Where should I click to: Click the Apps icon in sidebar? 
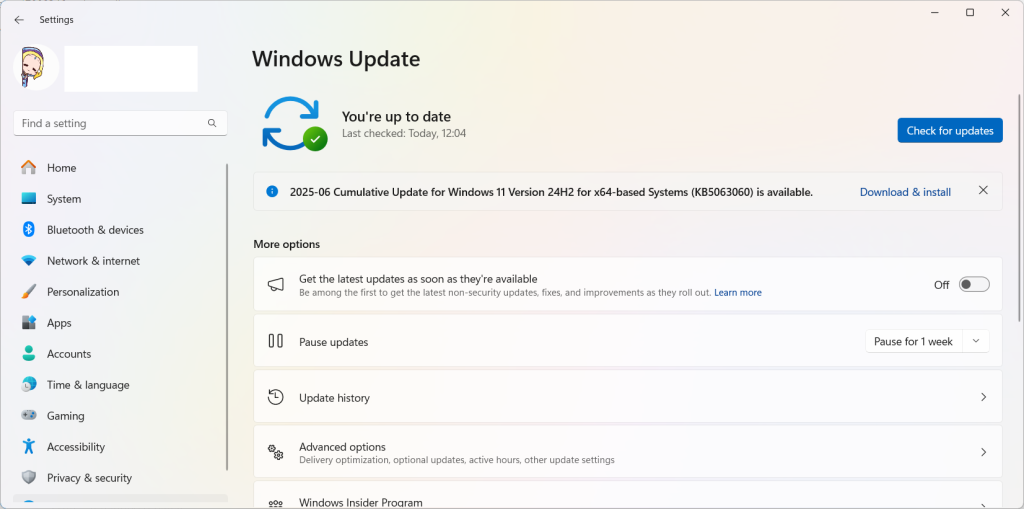pos(29,323)
